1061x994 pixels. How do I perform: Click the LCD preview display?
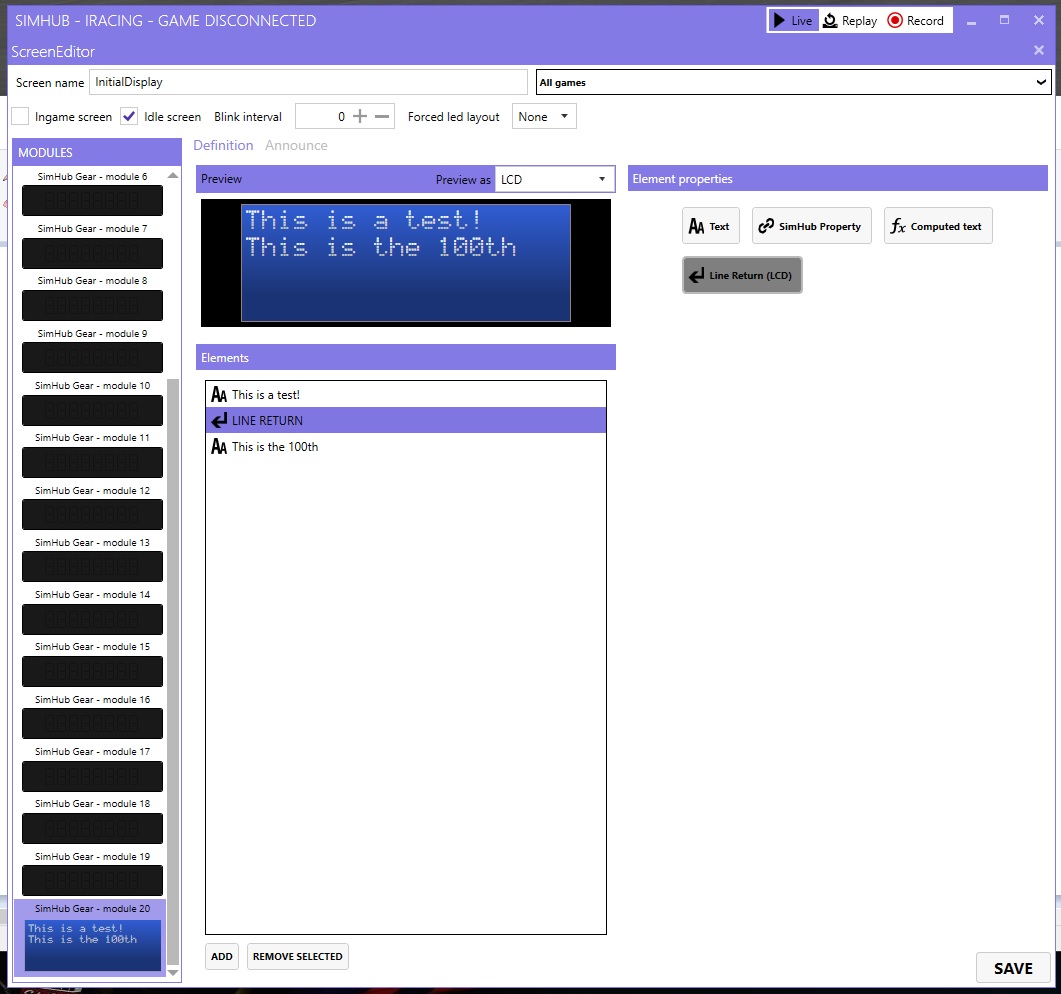pyautogui.click(x=406, y=263)
